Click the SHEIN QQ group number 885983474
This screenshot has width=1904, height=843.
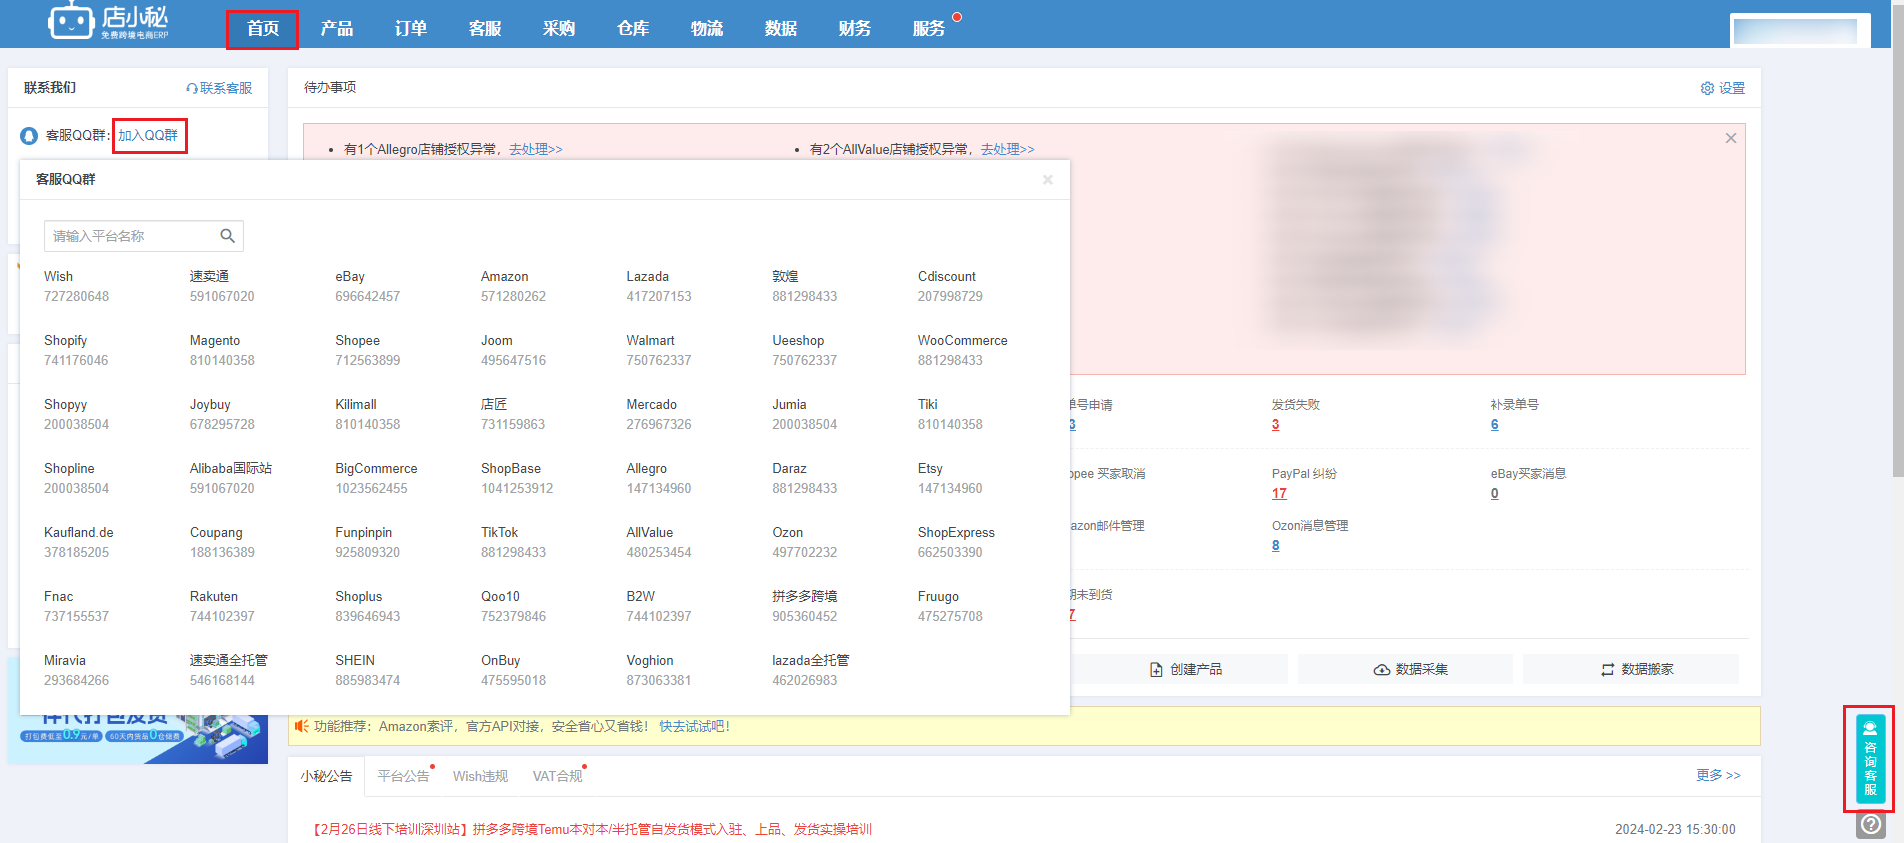(368, 681)
